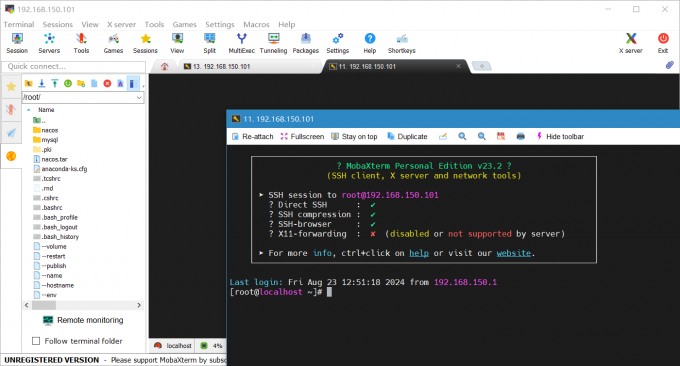The image size is (680, 366).
Task: Open the star Sessions toolbar icon
Action: tap(145, 43)
